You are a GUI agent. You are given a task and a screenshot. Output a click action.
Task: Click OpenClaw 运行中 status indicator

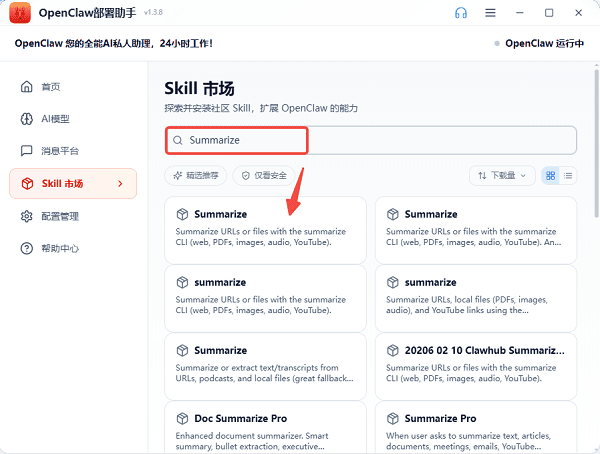click(x=539, y=43)
